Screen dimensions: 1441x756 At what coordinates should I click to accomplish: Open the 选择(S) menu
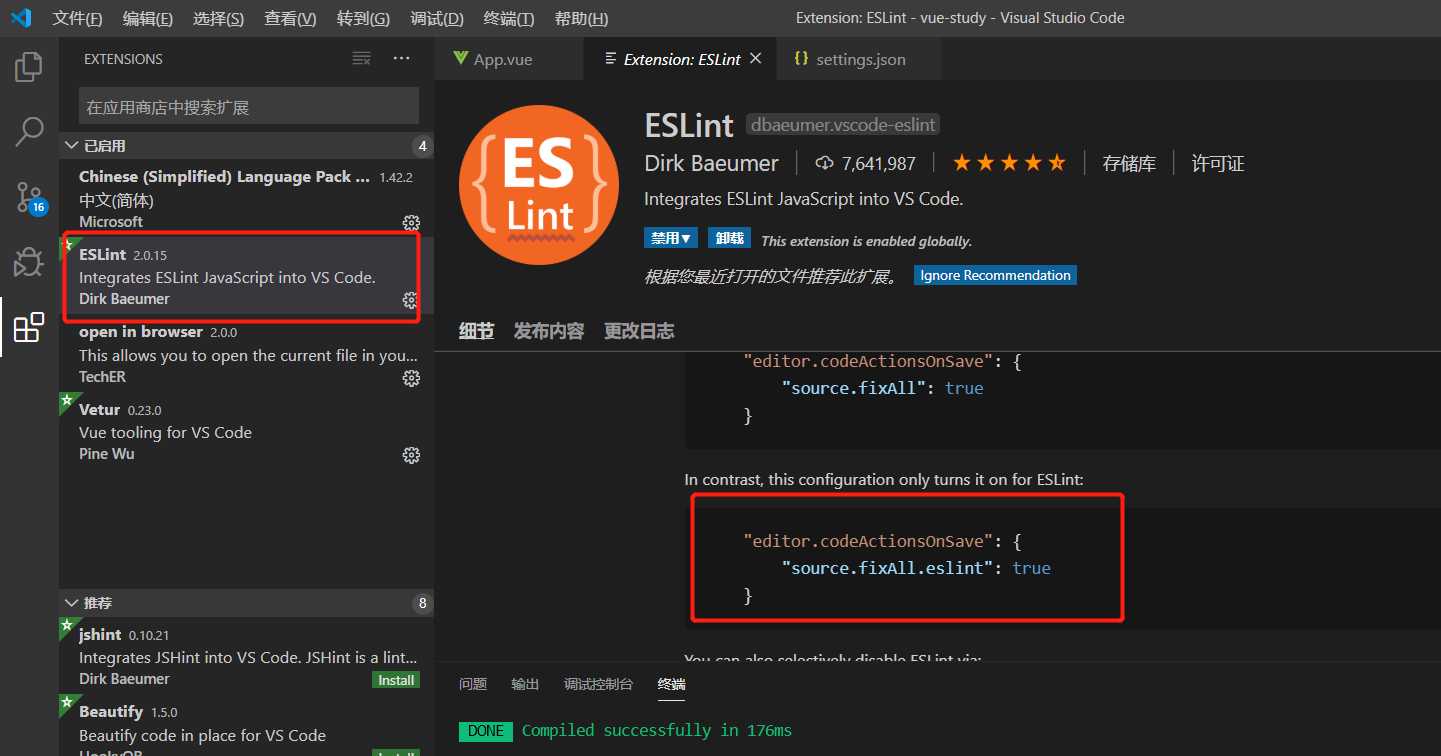coord(218,18)
